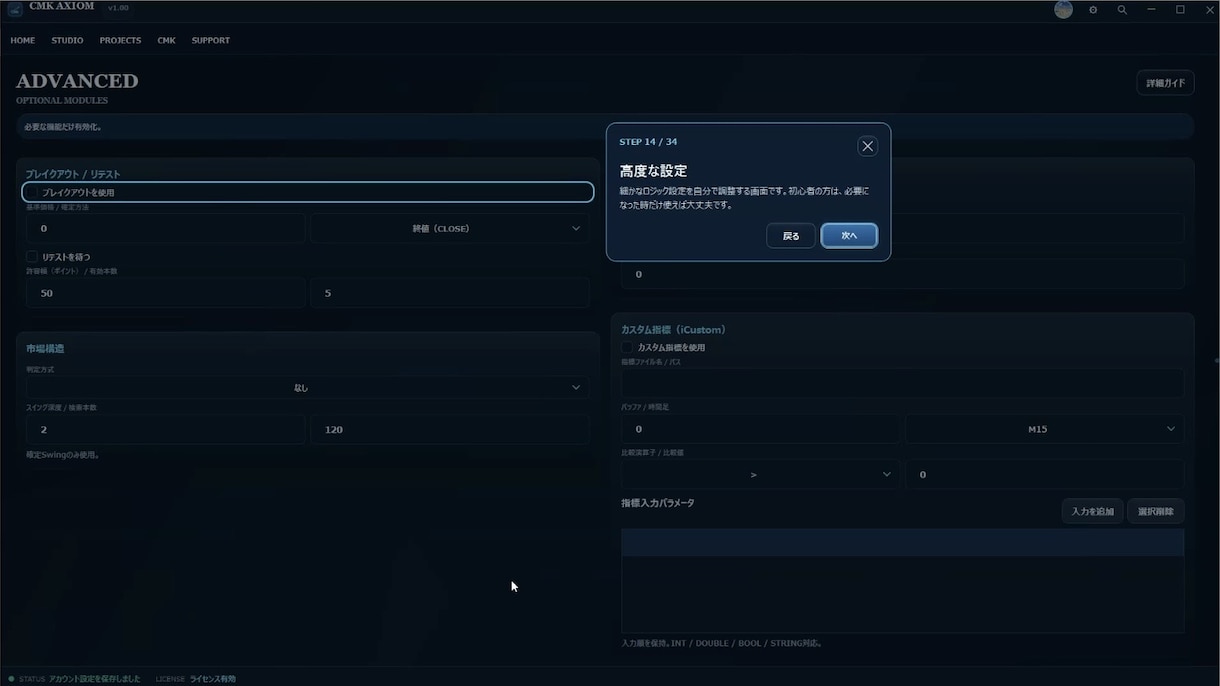Screen dimensions: 1220x686
Task: Click the CMK Axiom app logo icon
Action: pos(15,9)
